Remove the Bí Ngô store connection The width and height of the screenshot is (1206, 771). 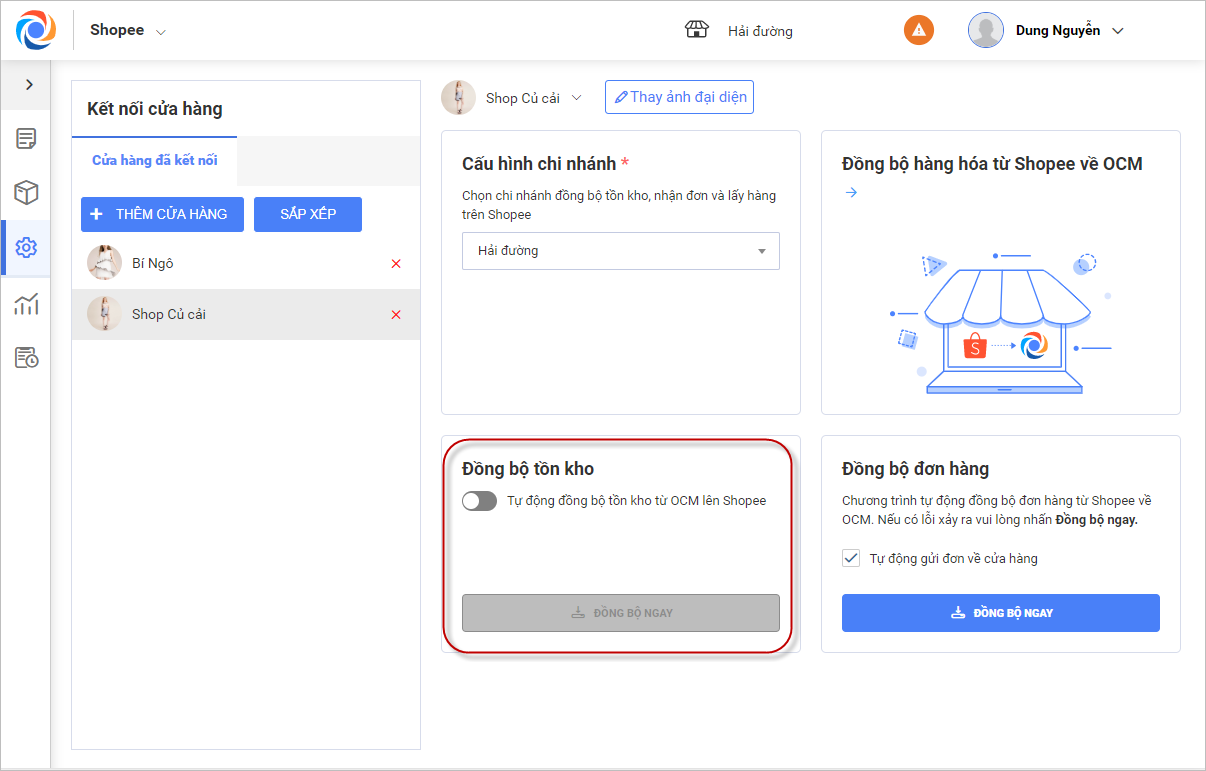pos(396,264)
